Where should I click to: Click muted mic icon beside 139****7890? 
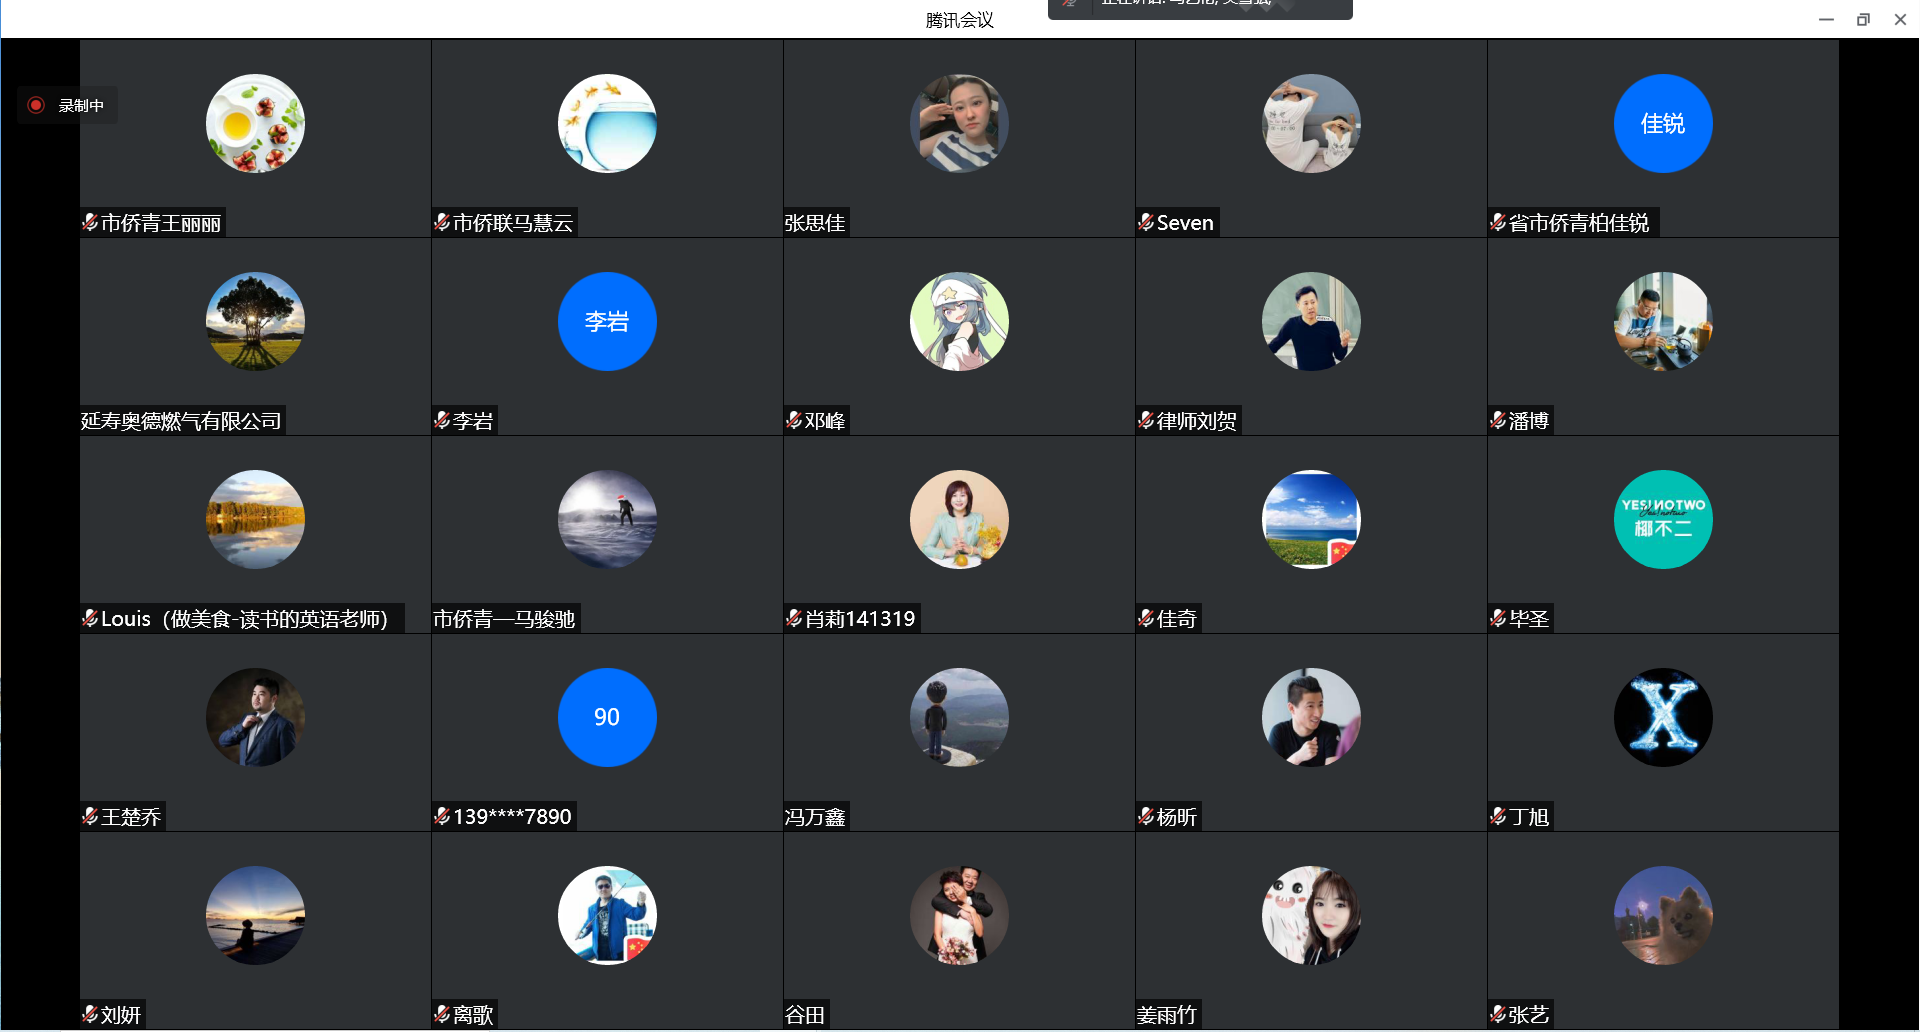(x=442, y=816)
